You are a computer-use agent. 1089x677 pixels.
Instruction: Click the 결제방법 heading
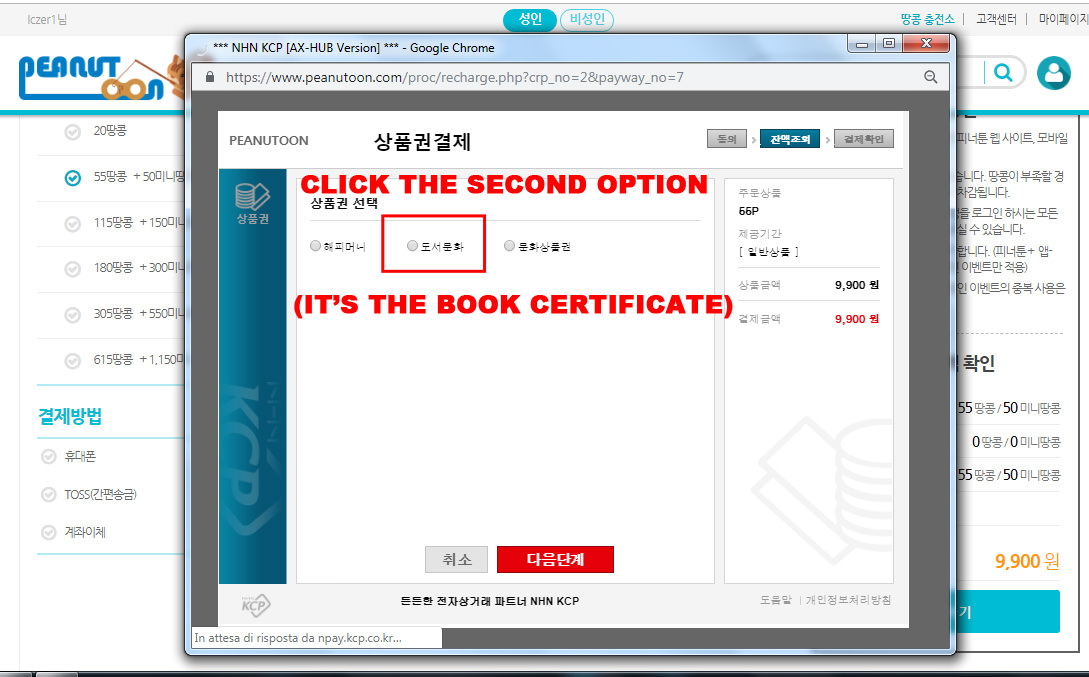[70, 416]
